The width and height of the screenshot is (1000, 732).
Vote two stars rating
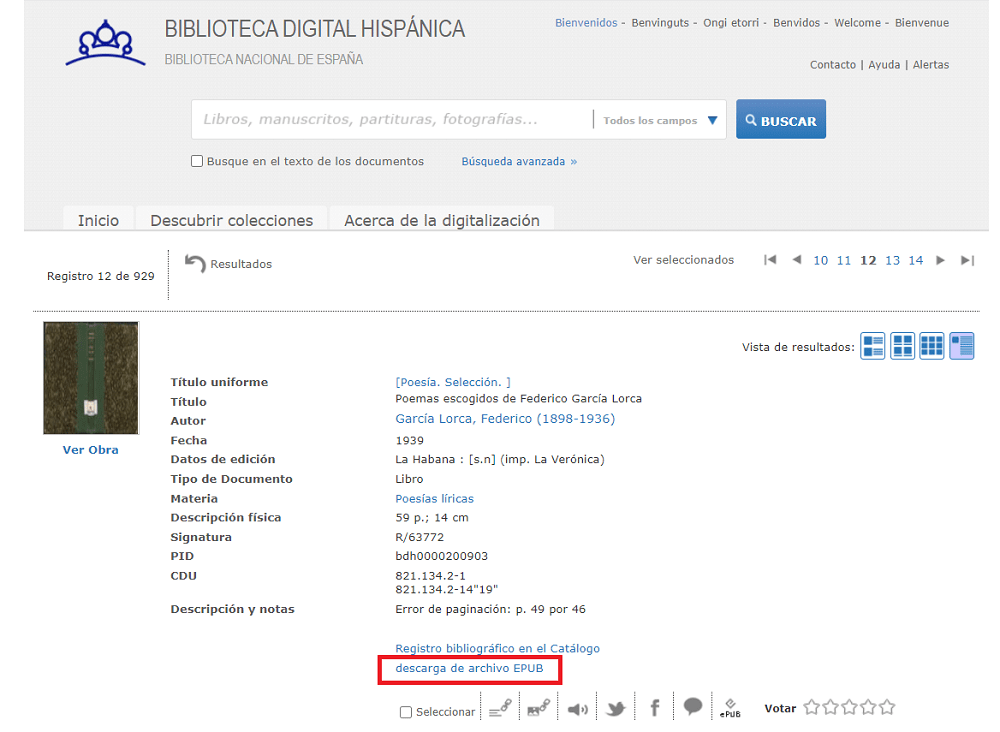[830, 707]
